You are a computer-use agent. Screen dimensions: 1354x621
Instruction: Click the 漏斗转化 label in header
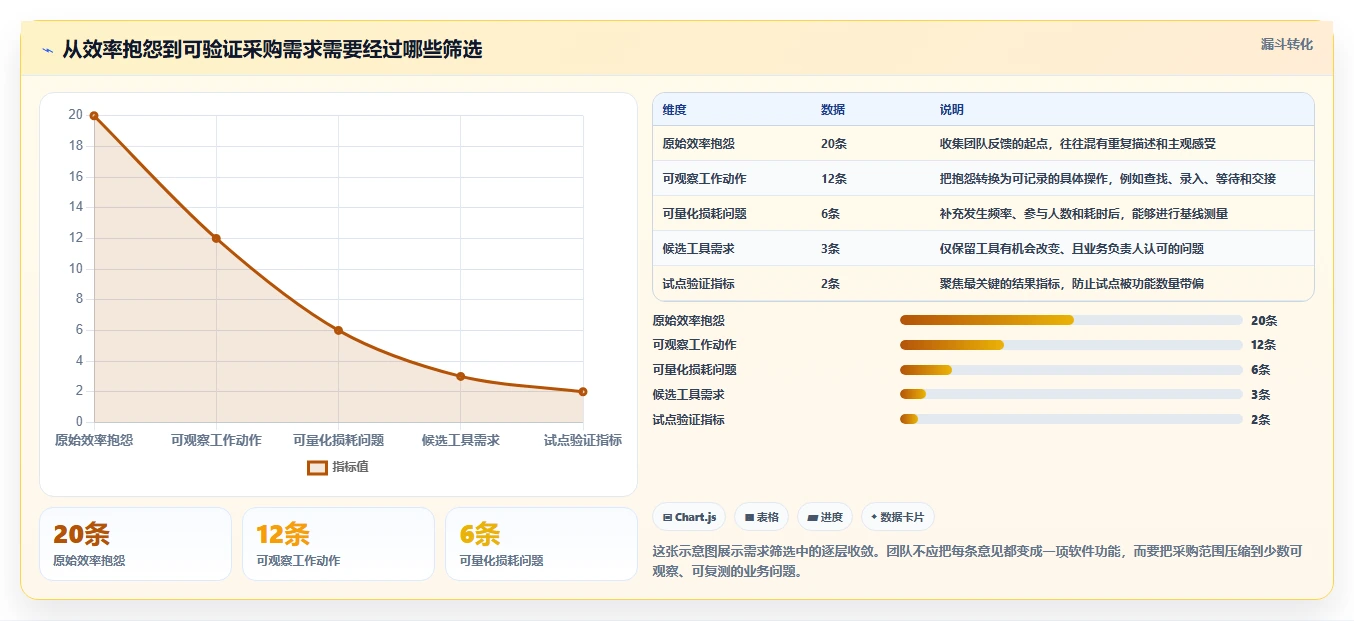1286,45
